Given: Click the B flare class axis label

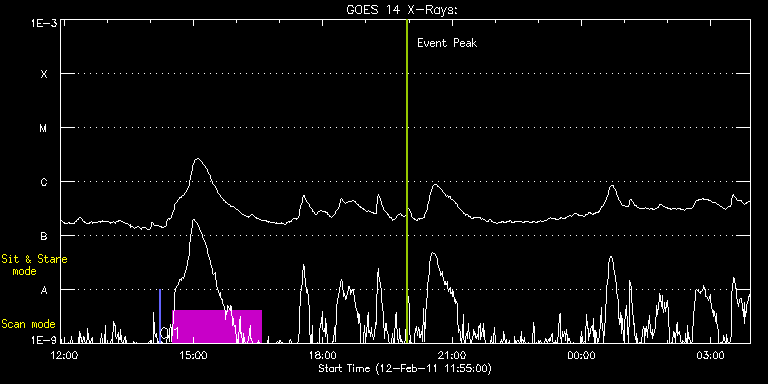Looking at the screenshot, I should [x=44, y=236].
